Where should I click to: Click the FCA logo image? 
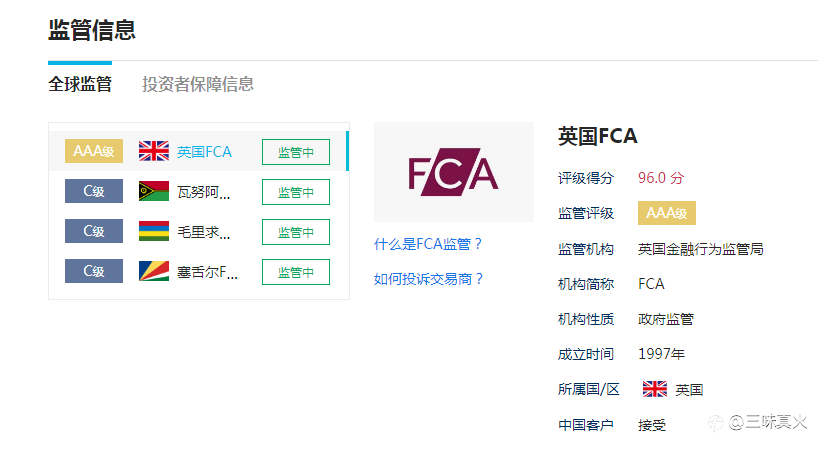click(453, 172)
